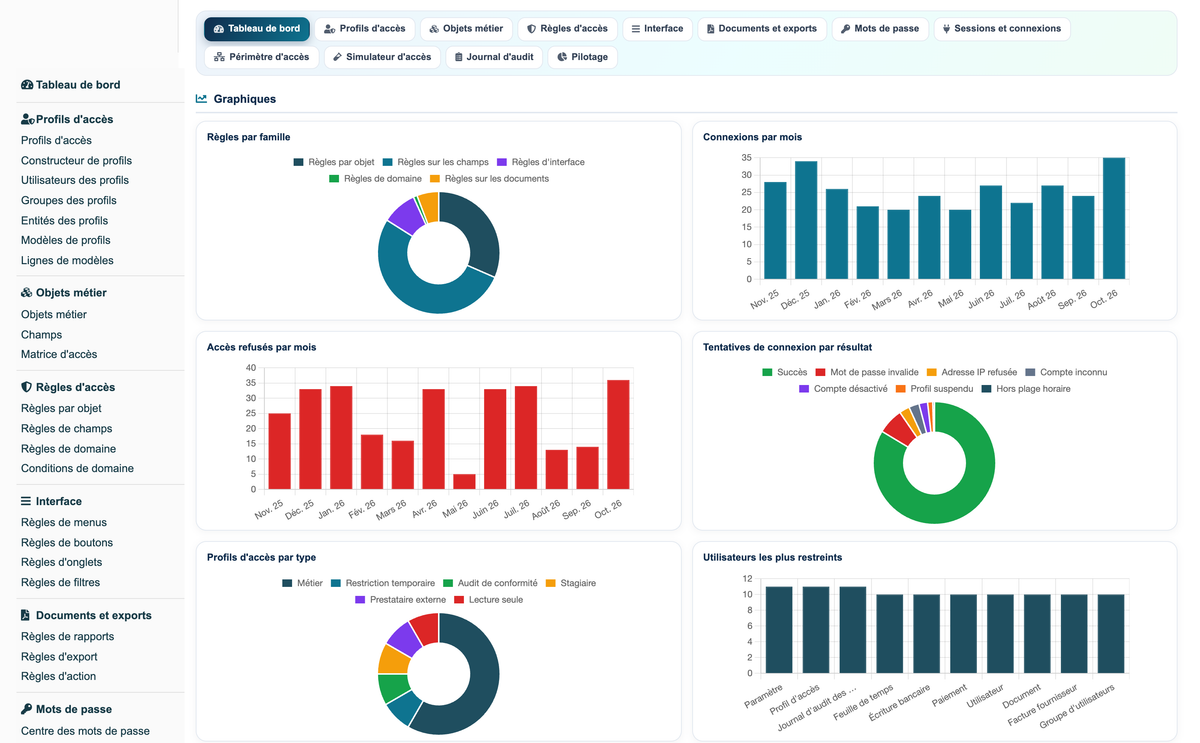Hide the Hors plage horaire legend series
This screenshot has width=1200, height=743.
point(1025,388)
